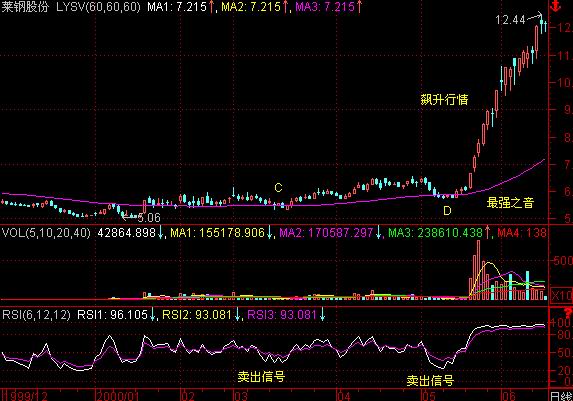The image size is (573, 401).
Task: Select the 莱钢股份 stock name title
Action: pyautogui.click(x=25, y=6)
